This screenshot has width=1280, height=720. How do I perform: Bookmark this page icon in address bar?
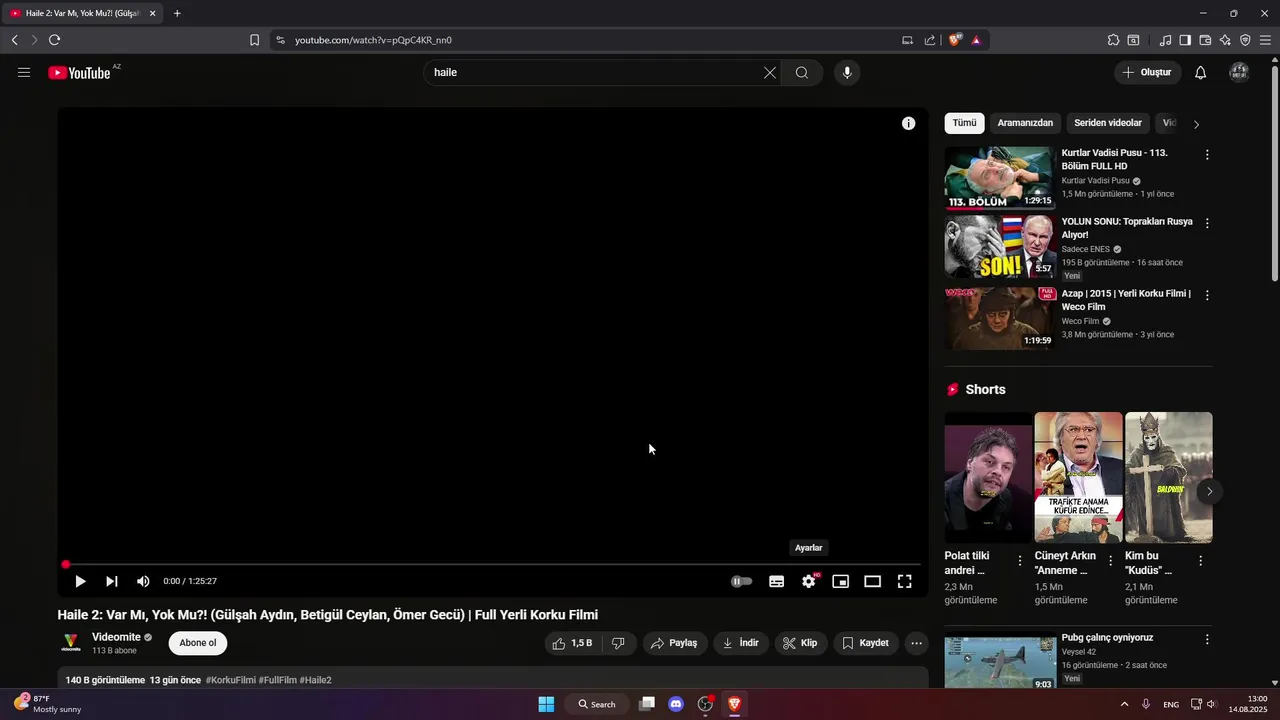254,40
